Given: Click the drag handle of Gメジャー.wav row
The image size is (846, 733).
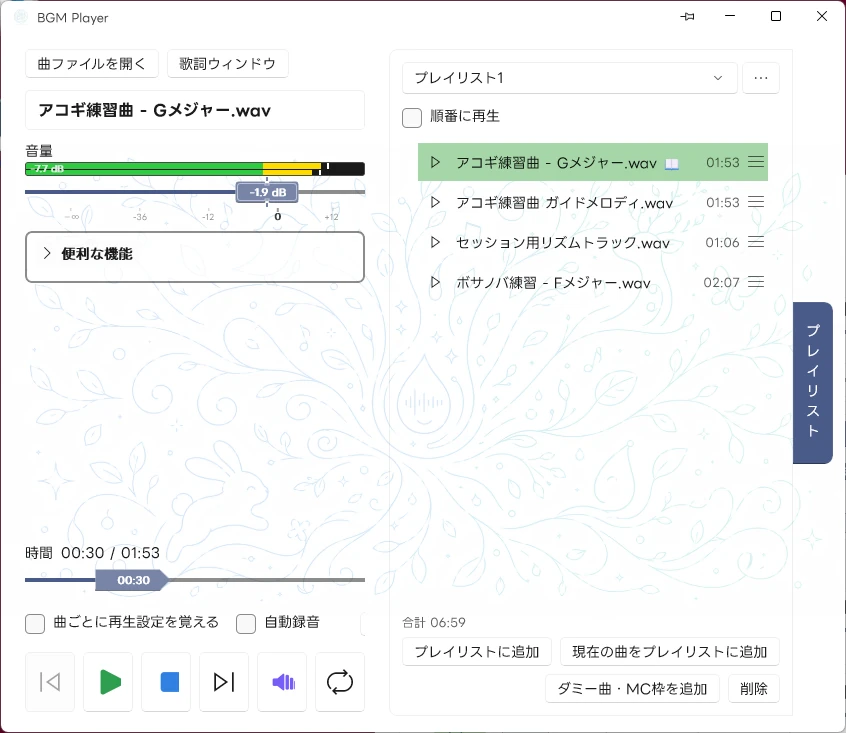Looking at the screenshot, I should 756,162.
